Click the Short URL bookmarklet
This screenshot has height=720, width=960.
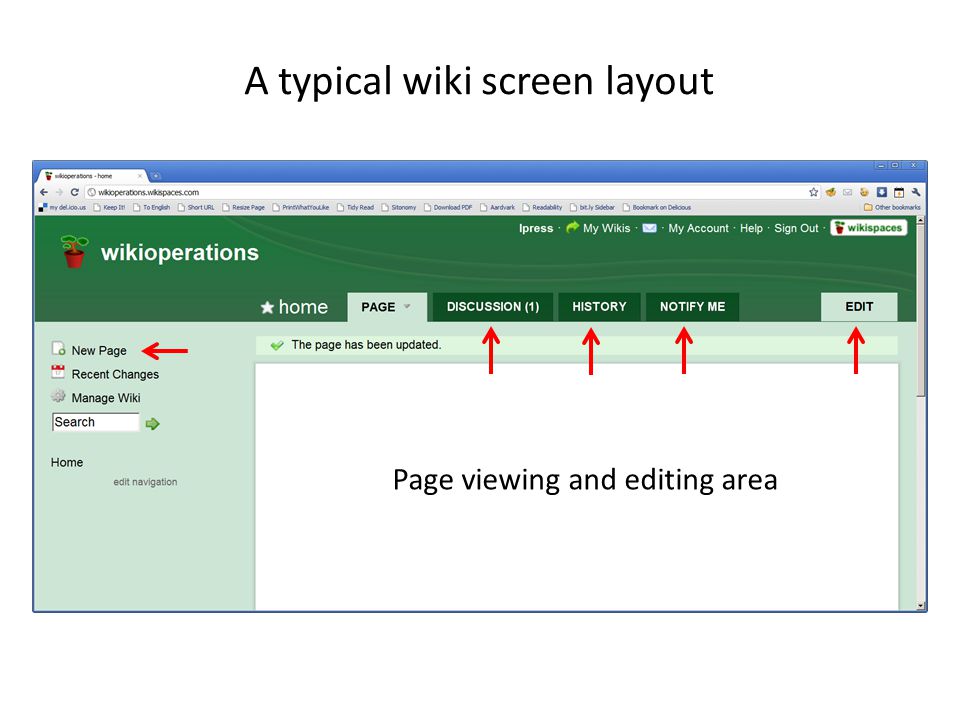click(196, 208)
